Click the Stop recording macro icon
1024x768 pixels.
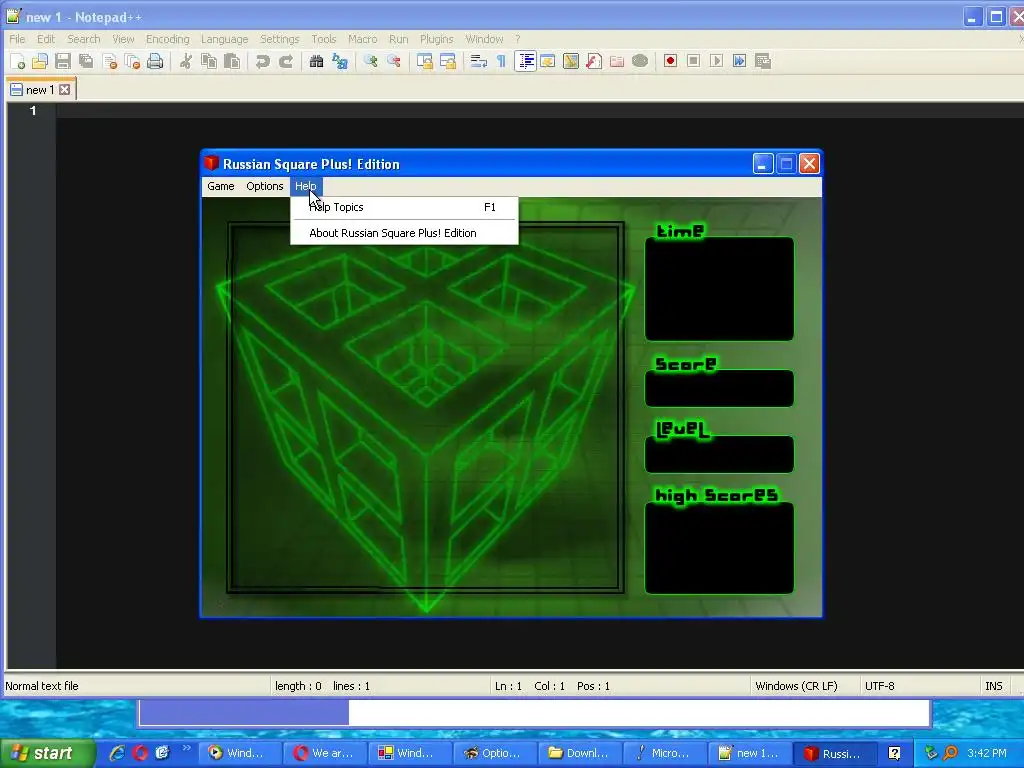point(694,61)
